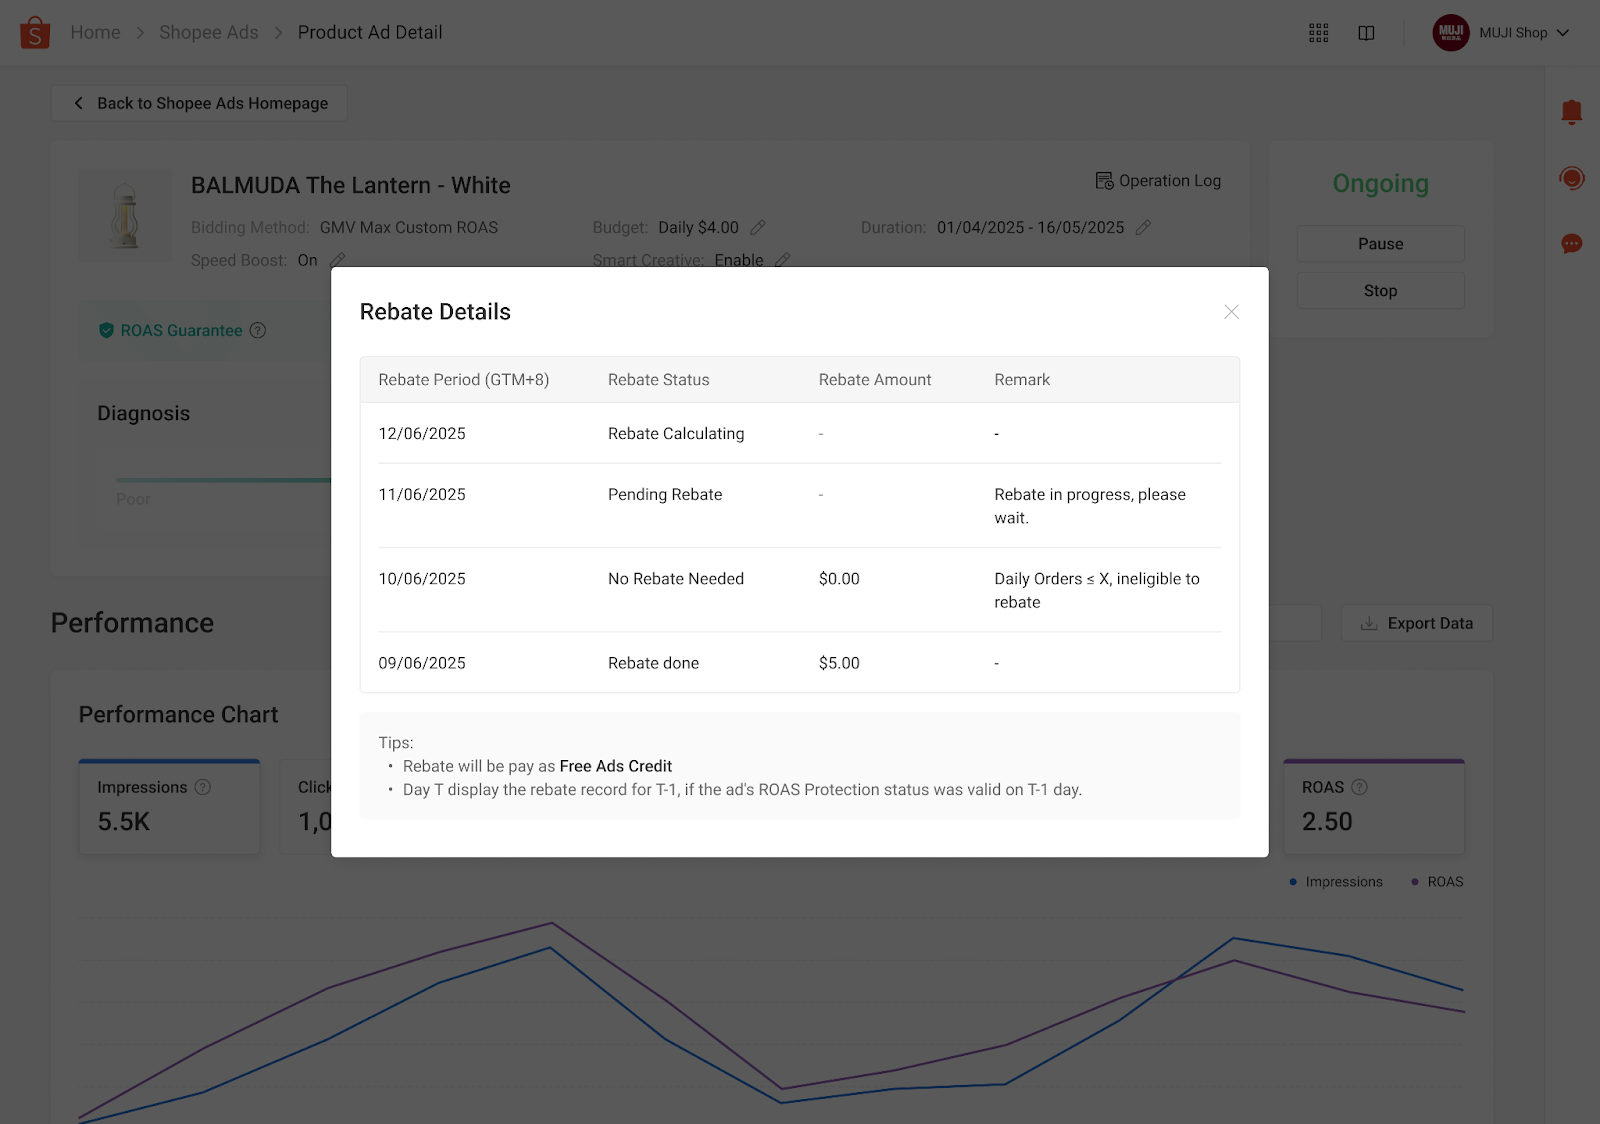Click the Product Ad Detail breadcrumb
Viewport: 1600px width, 1124px height.
pyautogui.click(x=370, y=33)
